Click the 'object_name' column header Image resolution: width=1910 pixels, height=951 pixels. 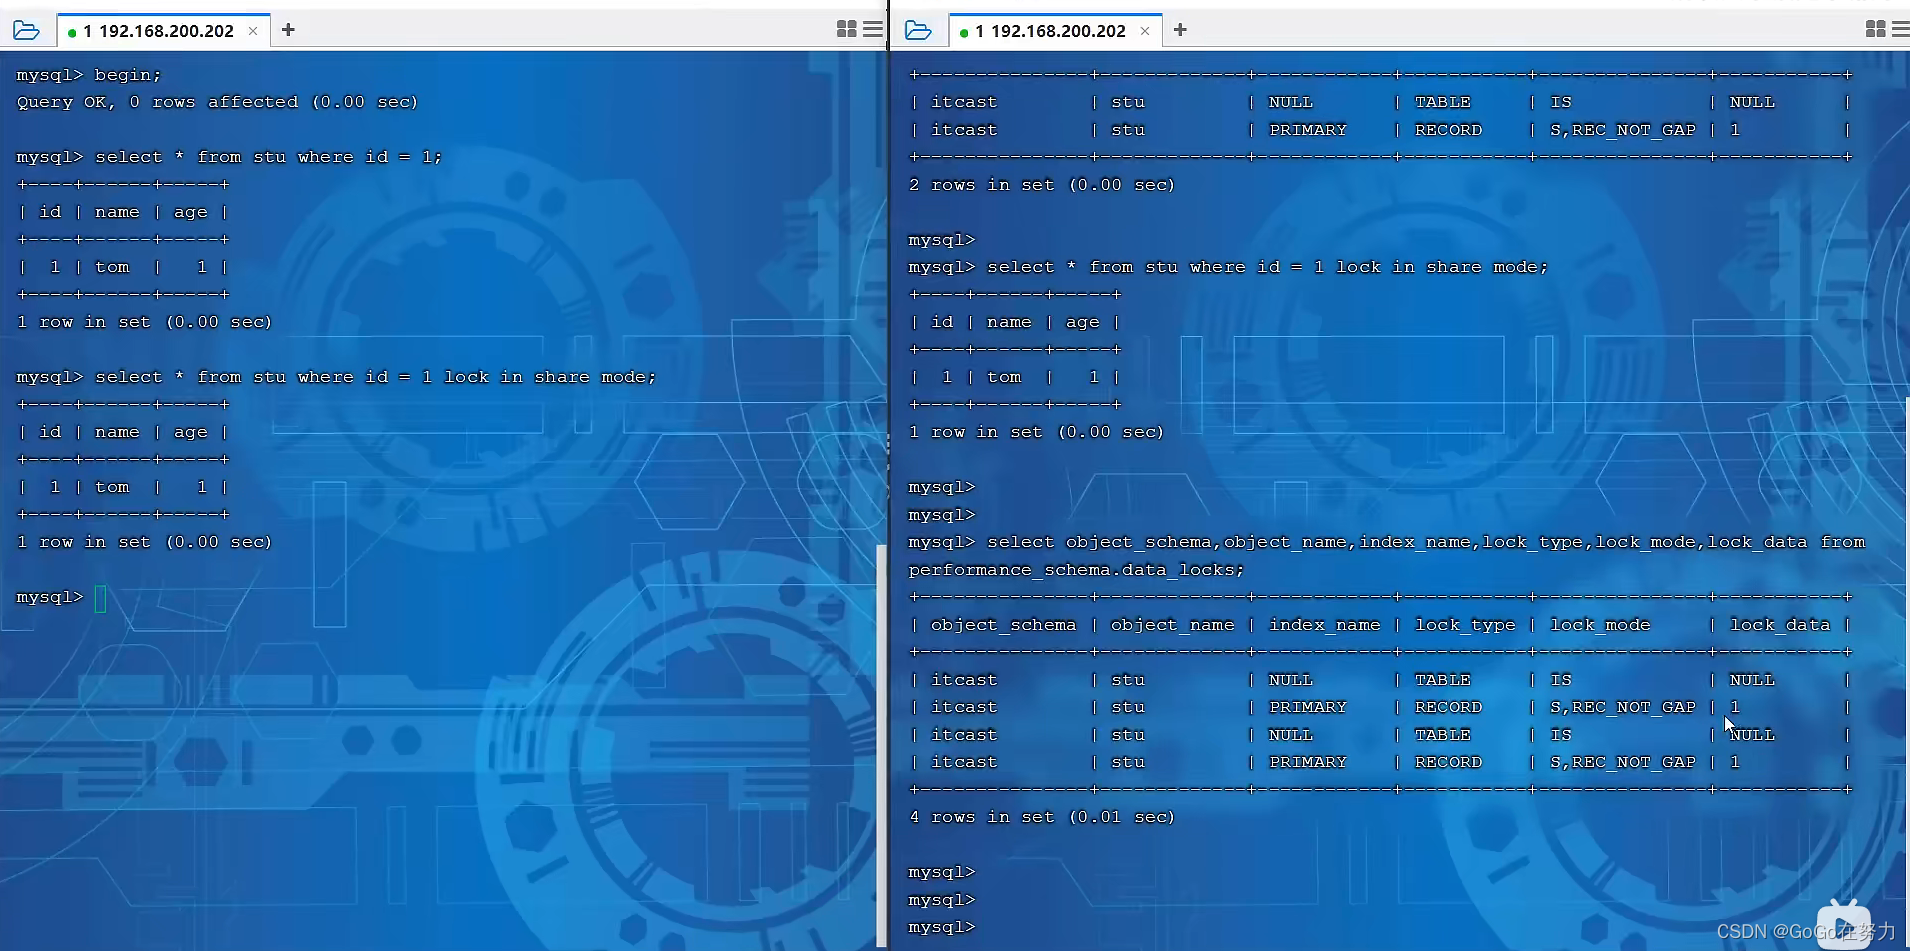[x=1172, y=625]
